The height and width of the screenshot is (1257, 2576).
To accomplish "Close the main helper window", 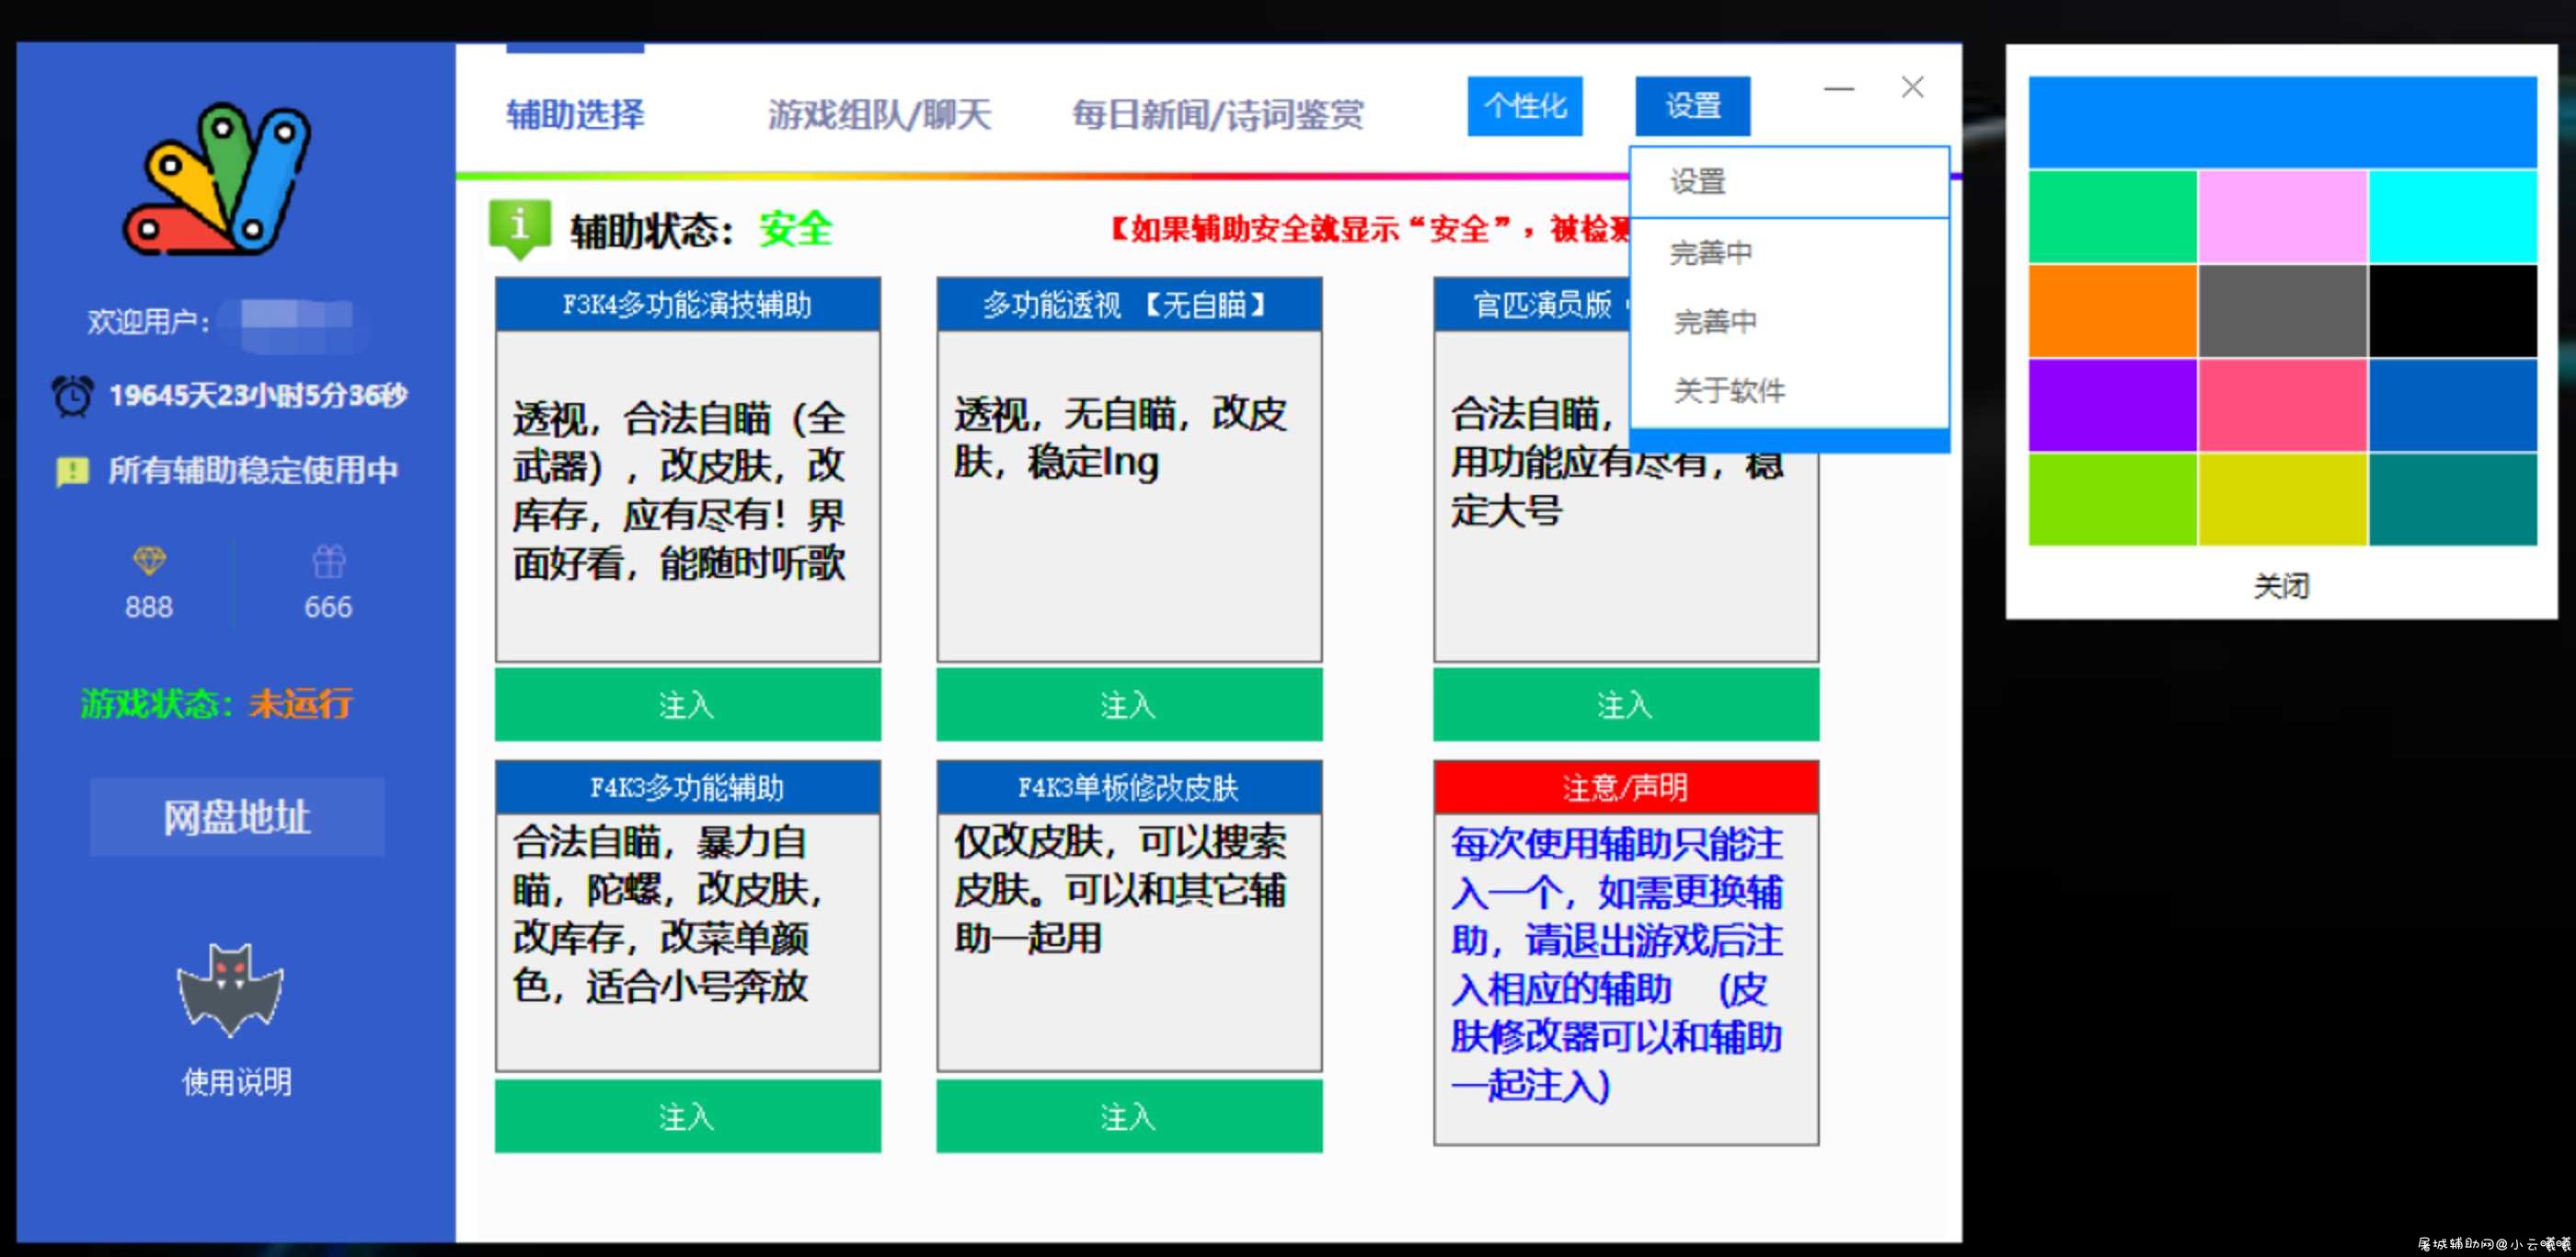I will (1912, 88).
